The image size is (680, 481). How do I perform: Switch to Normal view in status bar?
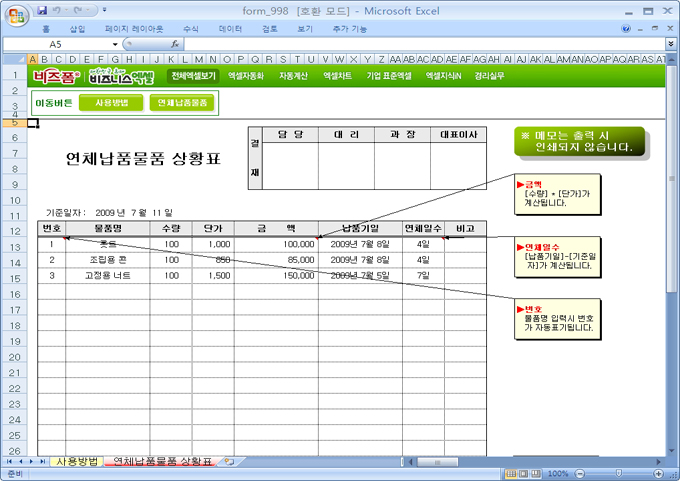[x=510, y=473]
